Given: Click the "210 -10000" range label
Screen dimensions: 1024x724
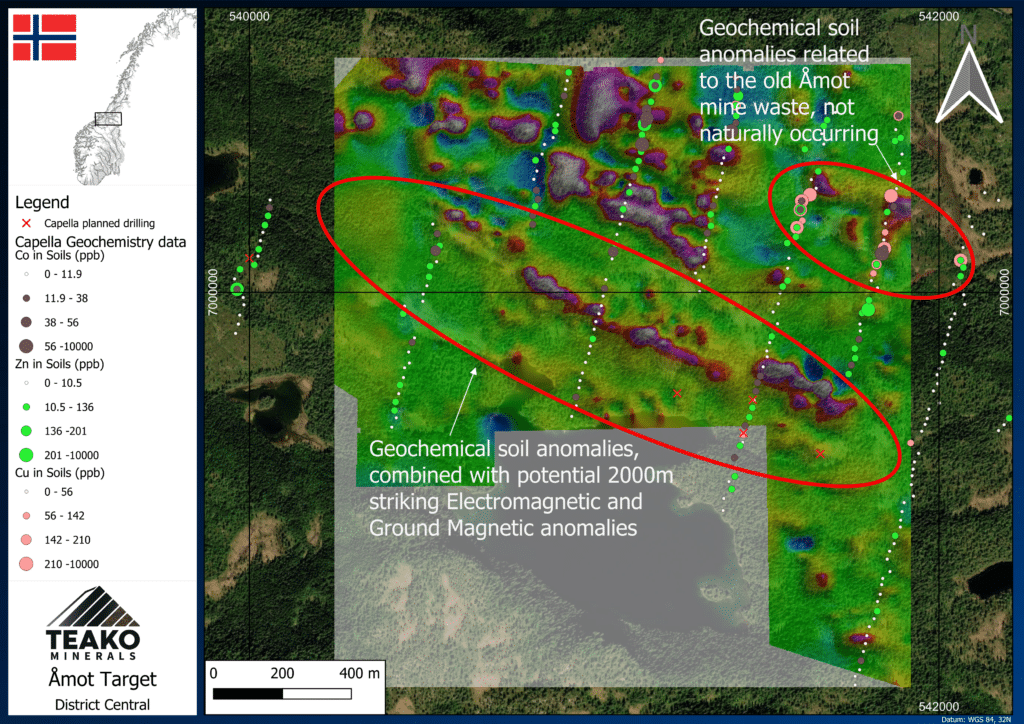Looking at the screenshot, I should coord(71,564).
